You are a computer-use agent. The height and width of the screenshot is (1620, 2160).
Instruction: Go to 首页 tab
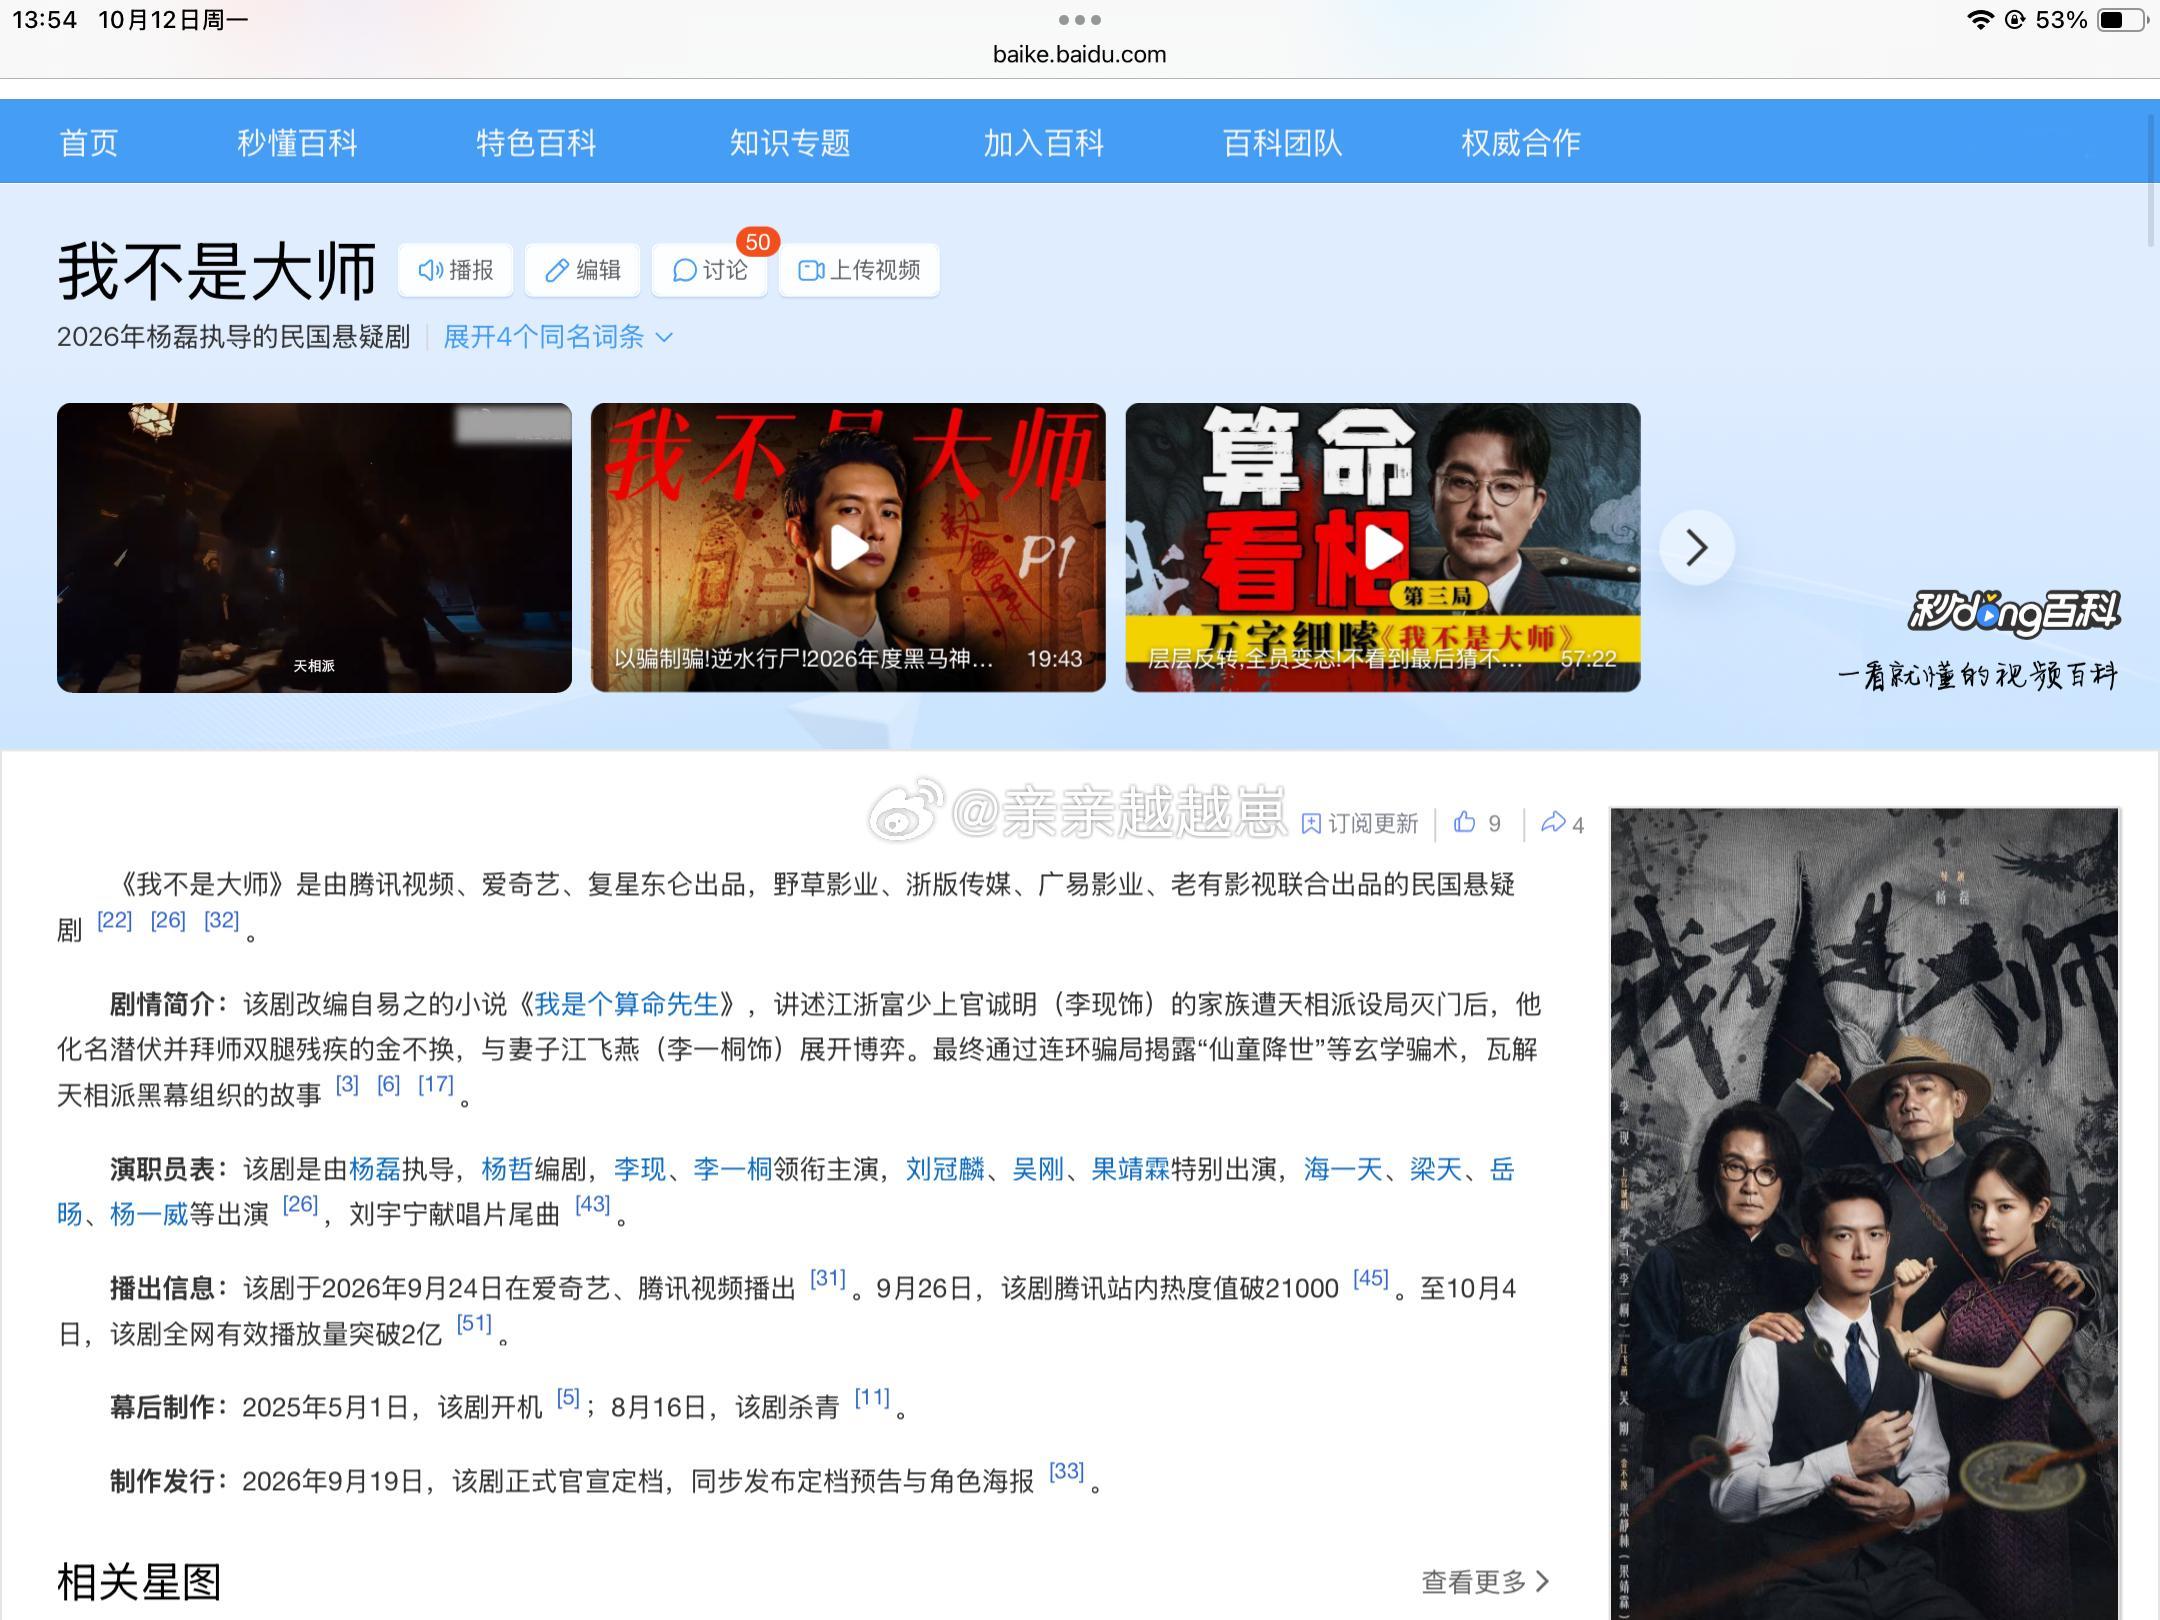pos(89,142)
